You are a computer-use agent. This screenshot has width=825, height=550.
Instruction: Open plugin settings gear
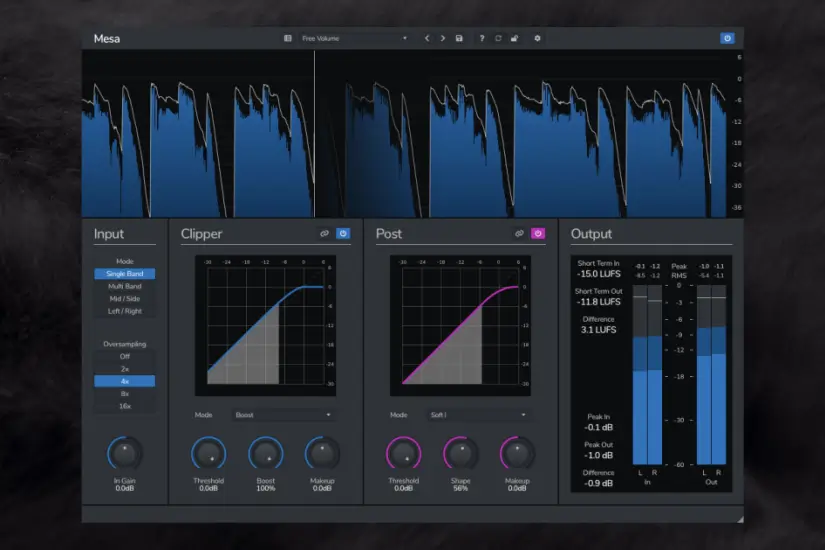pyautogui.click(x=537, y=38)
